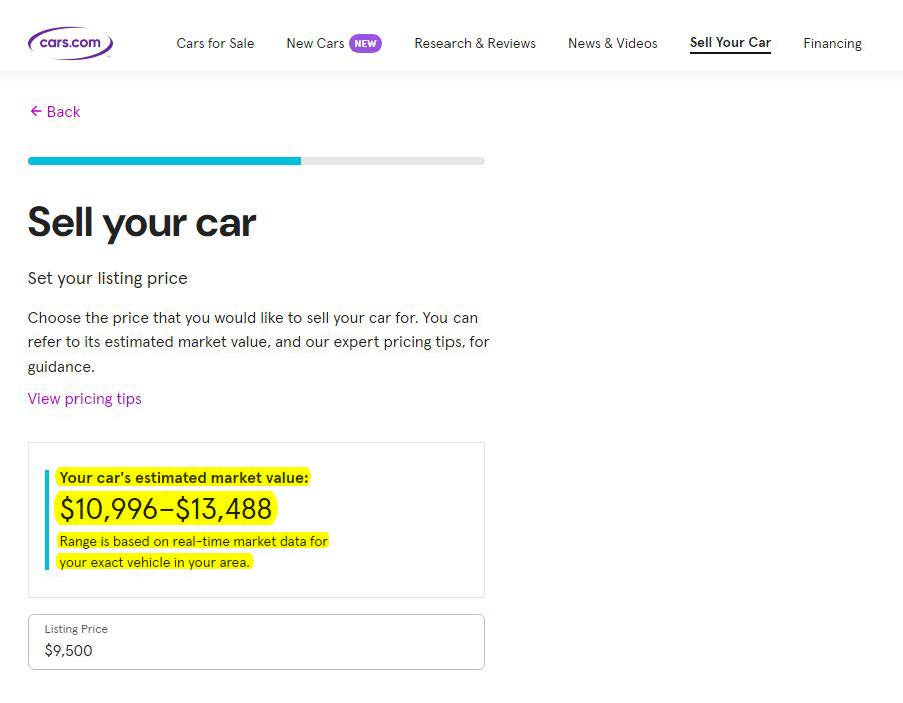Image resolution: width=903 pixels, height=703 pixels.
Task: Click the Listing Price input field
Action: pos(256,642)
